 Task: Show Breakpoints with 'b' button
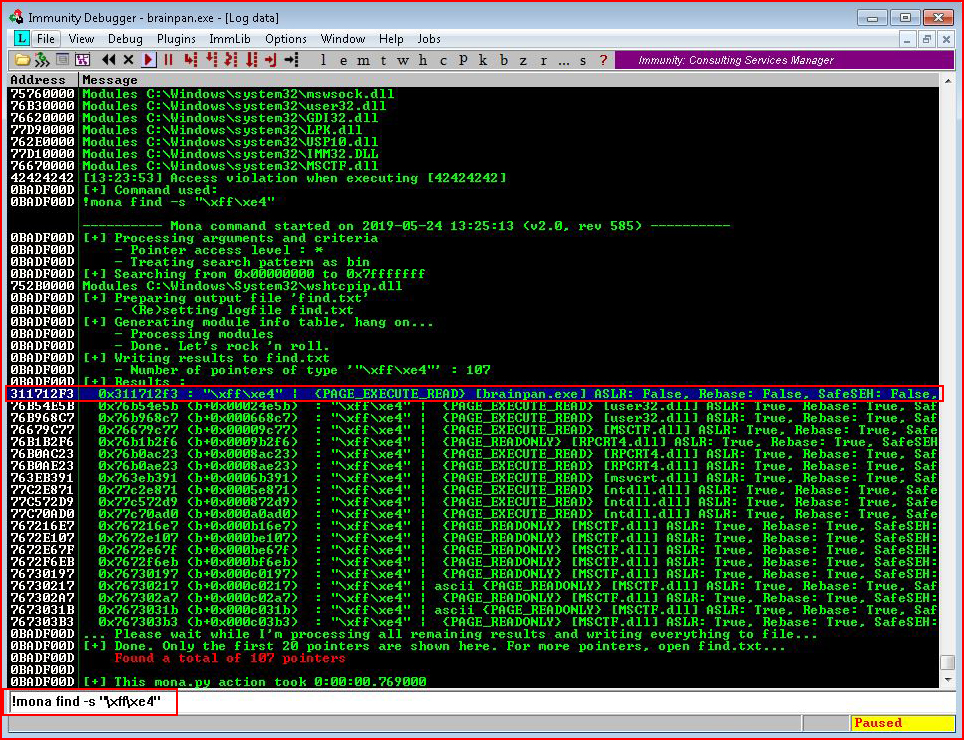click(504, 60)
